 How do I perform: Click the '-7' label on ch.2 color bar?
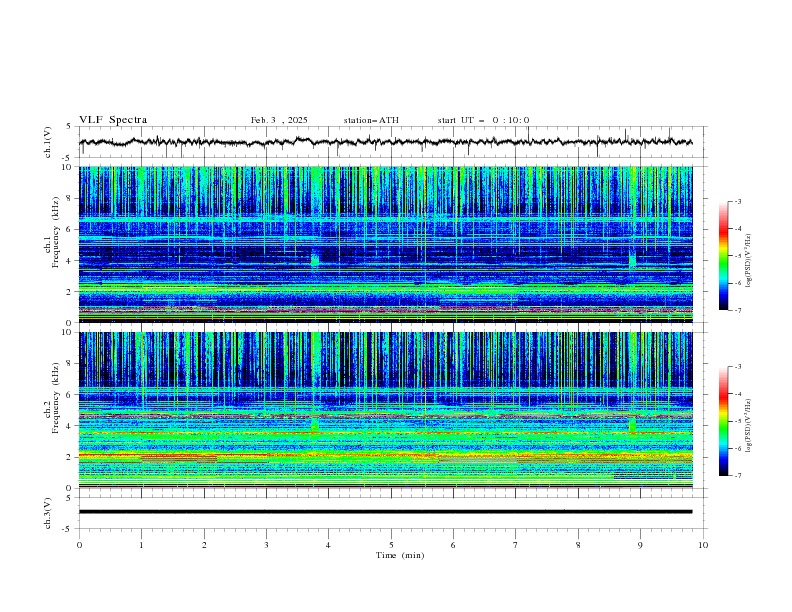[x=738, y=475]
